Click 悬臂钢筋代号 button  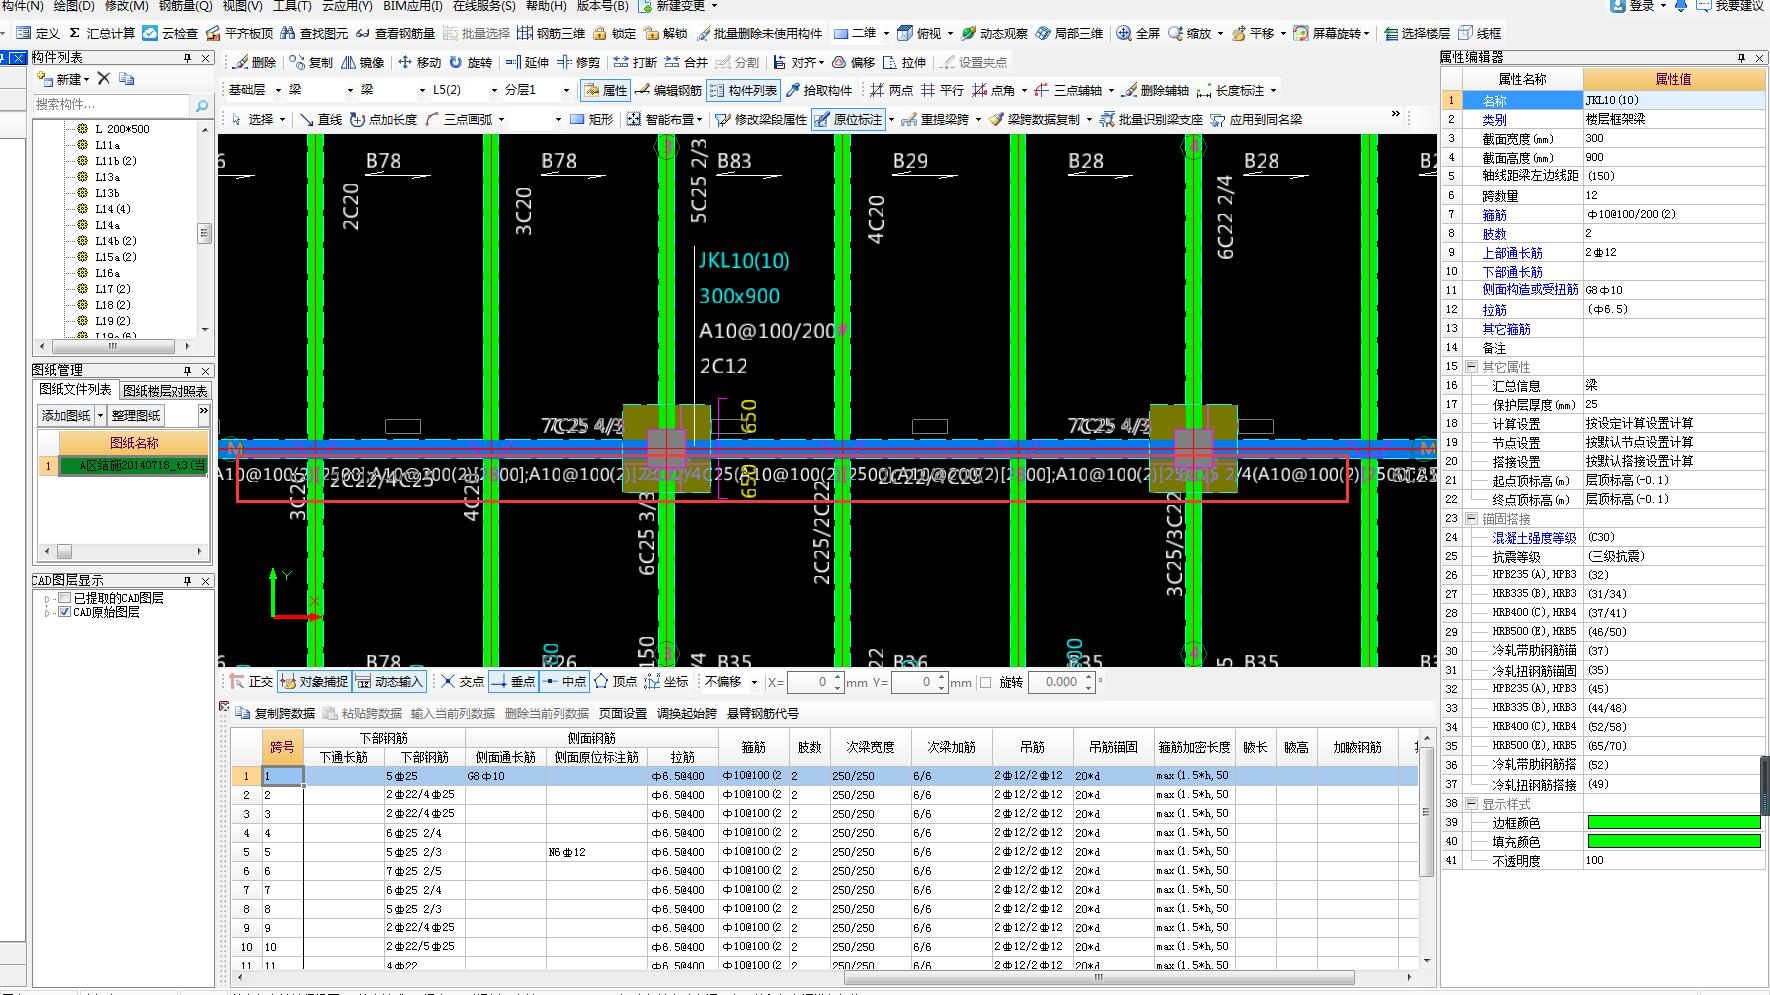tap(763, 713)
